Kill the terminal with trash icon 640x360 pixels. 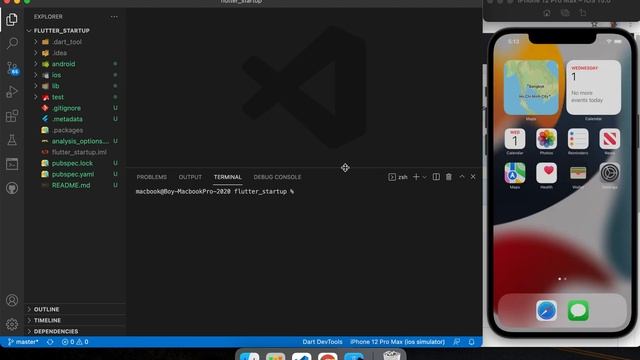tap(449, 177)
